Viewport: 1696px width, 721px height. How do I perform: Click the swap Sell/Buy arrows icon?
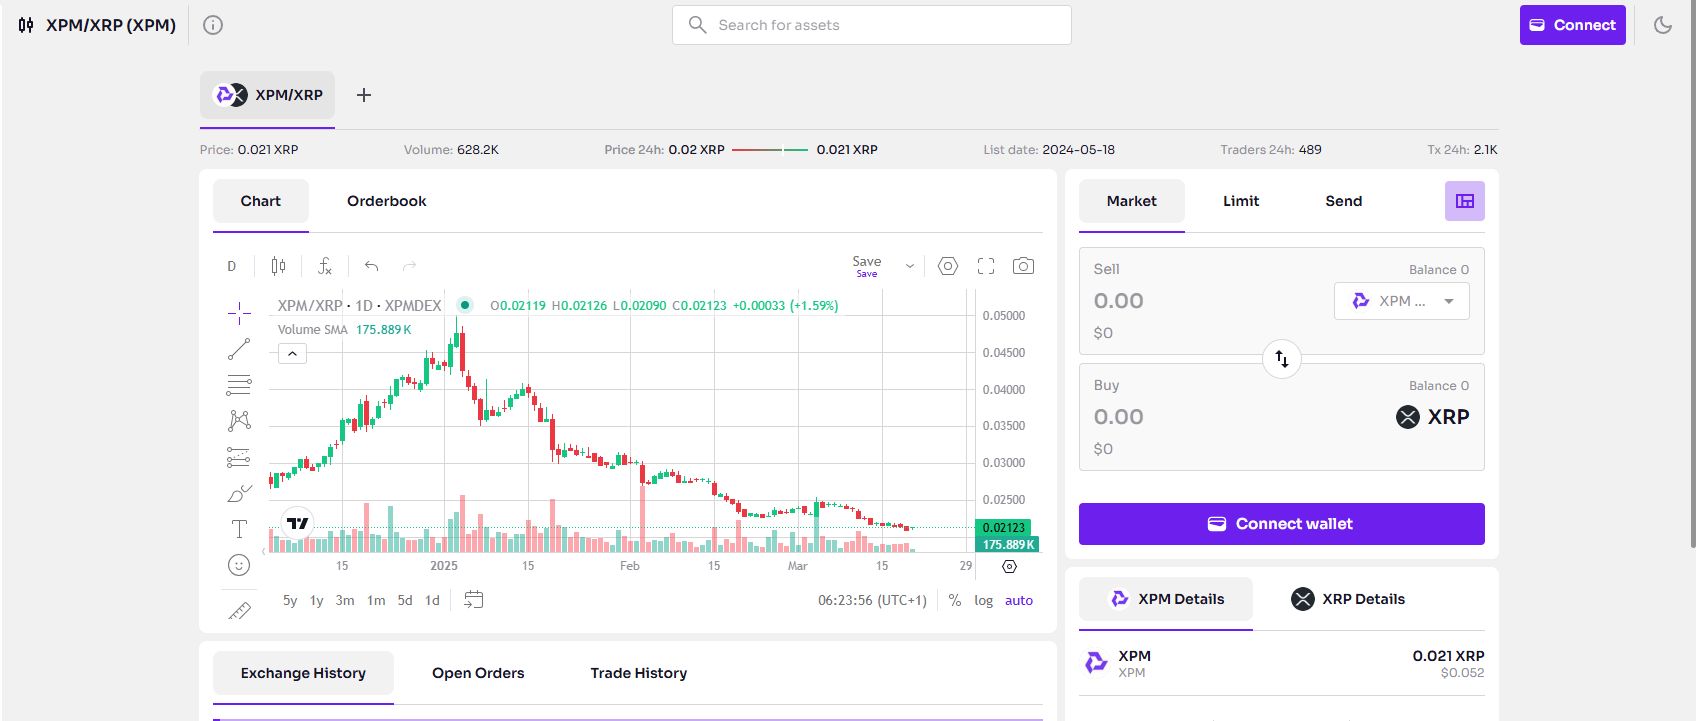coord(1282,359)
